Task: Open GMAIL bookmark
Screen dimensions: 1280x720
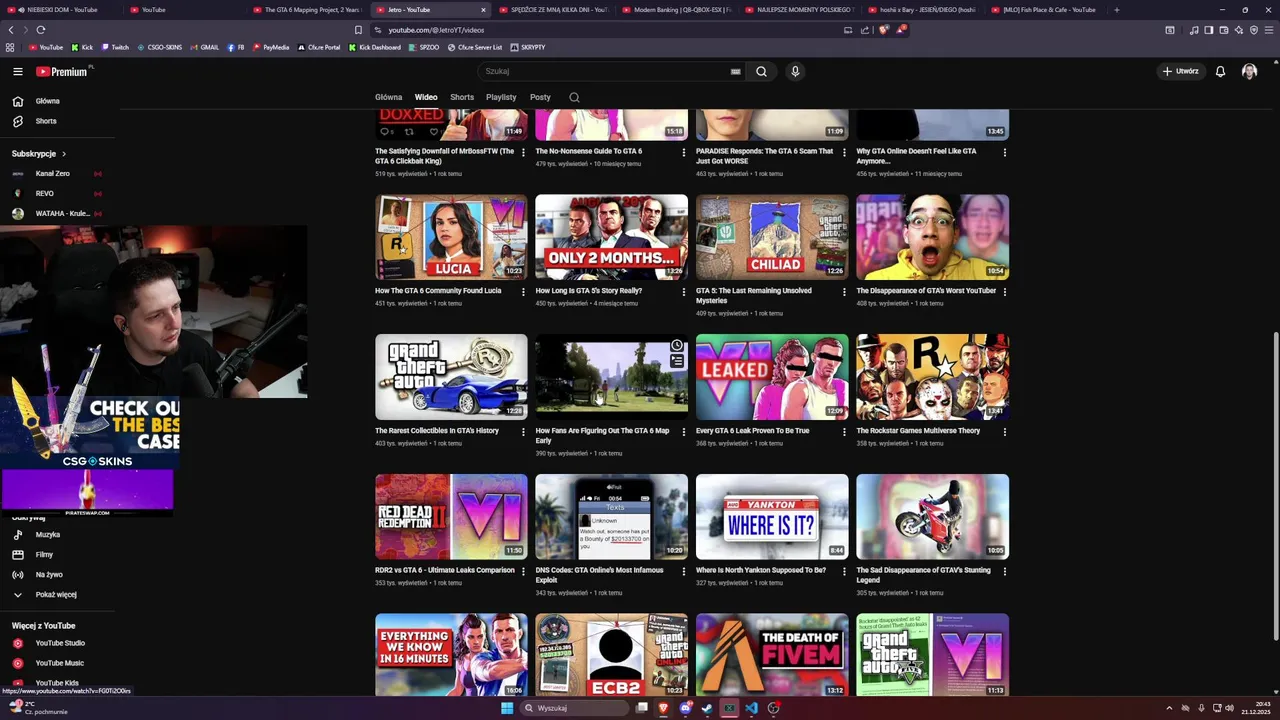Action: (204, 47)
